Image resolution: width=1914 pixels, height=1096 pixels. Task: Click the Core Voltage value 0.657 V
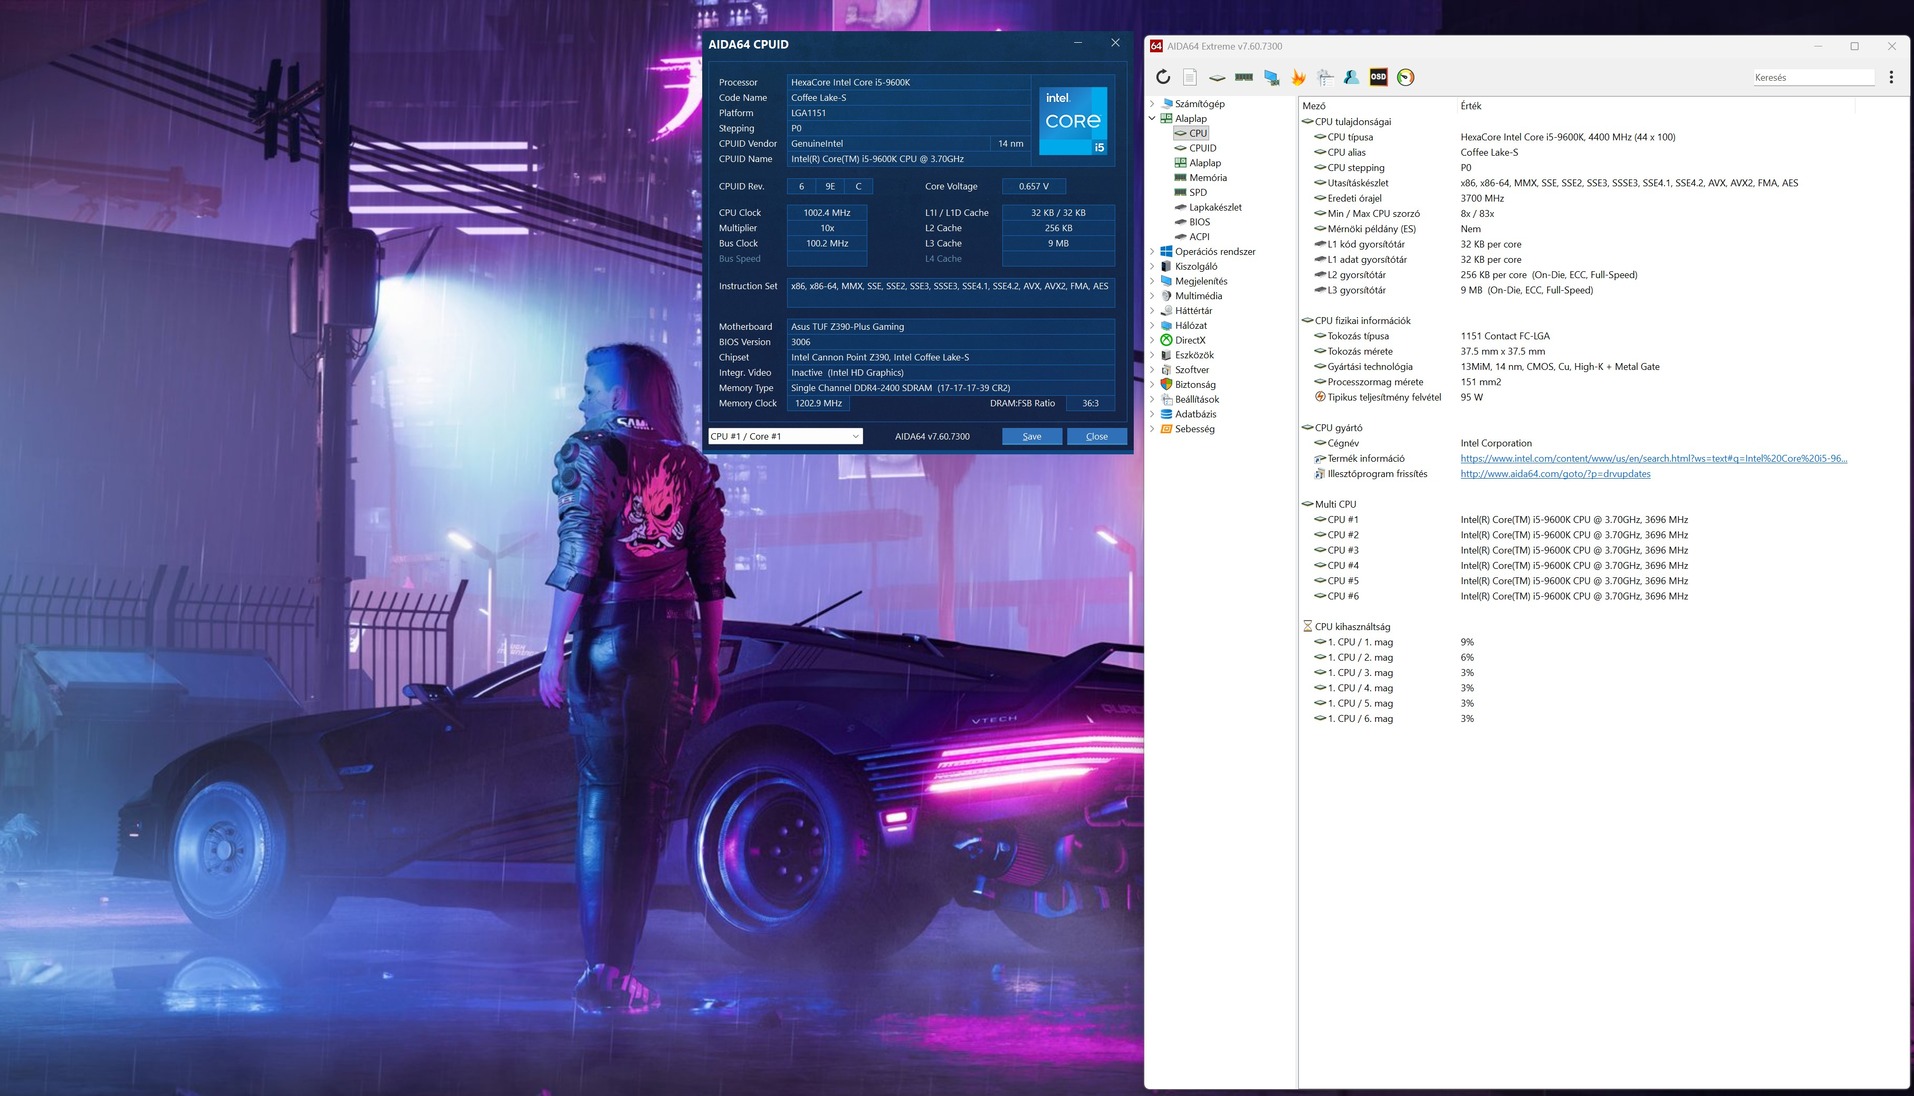1034,186
